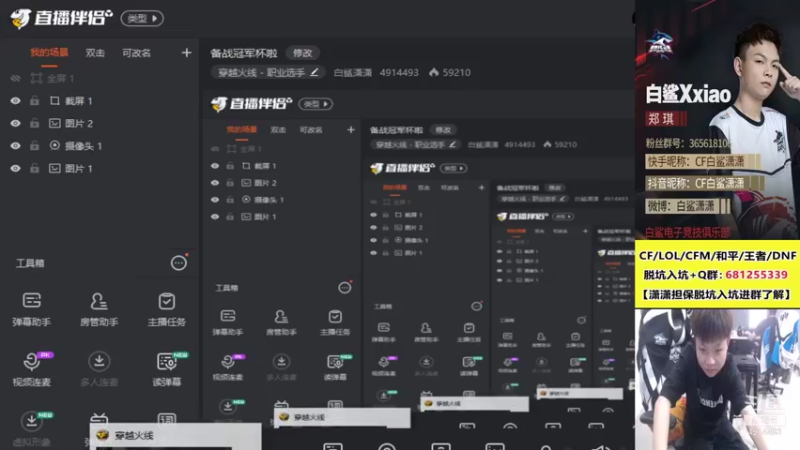
Task: Open 房管助手 in the first nested preview
Action: 281,322
